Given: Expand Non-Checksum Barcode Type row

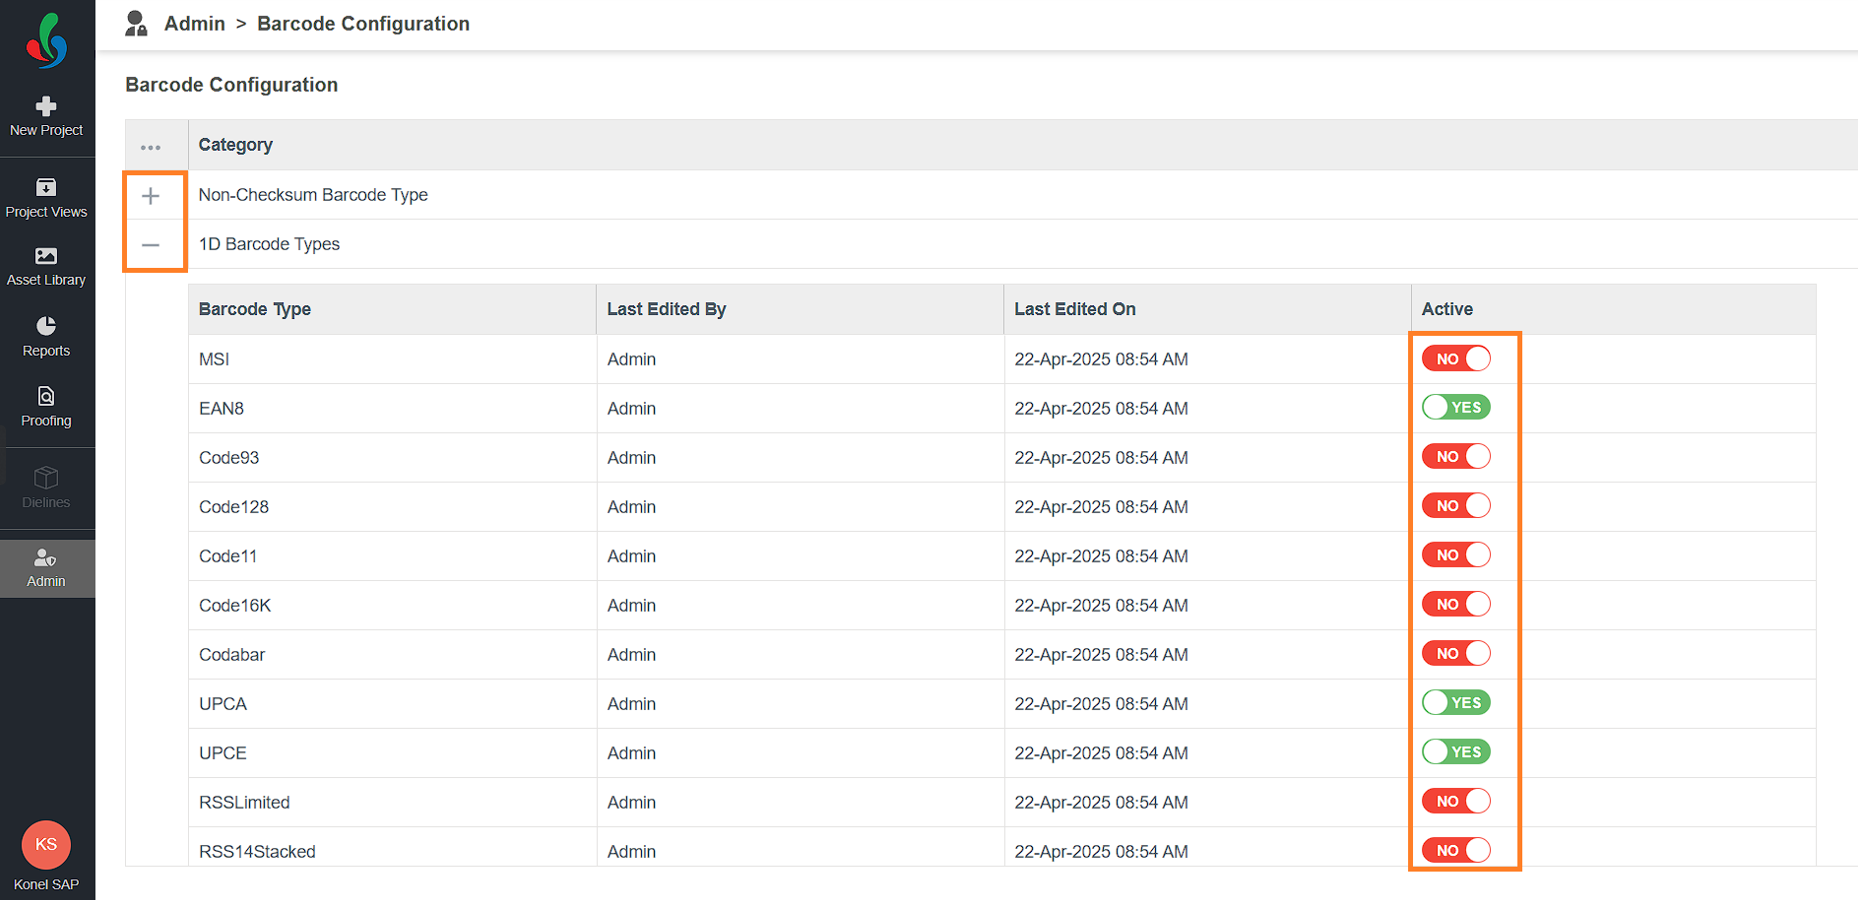Looking at the screenshot, I should click(151, 196).
